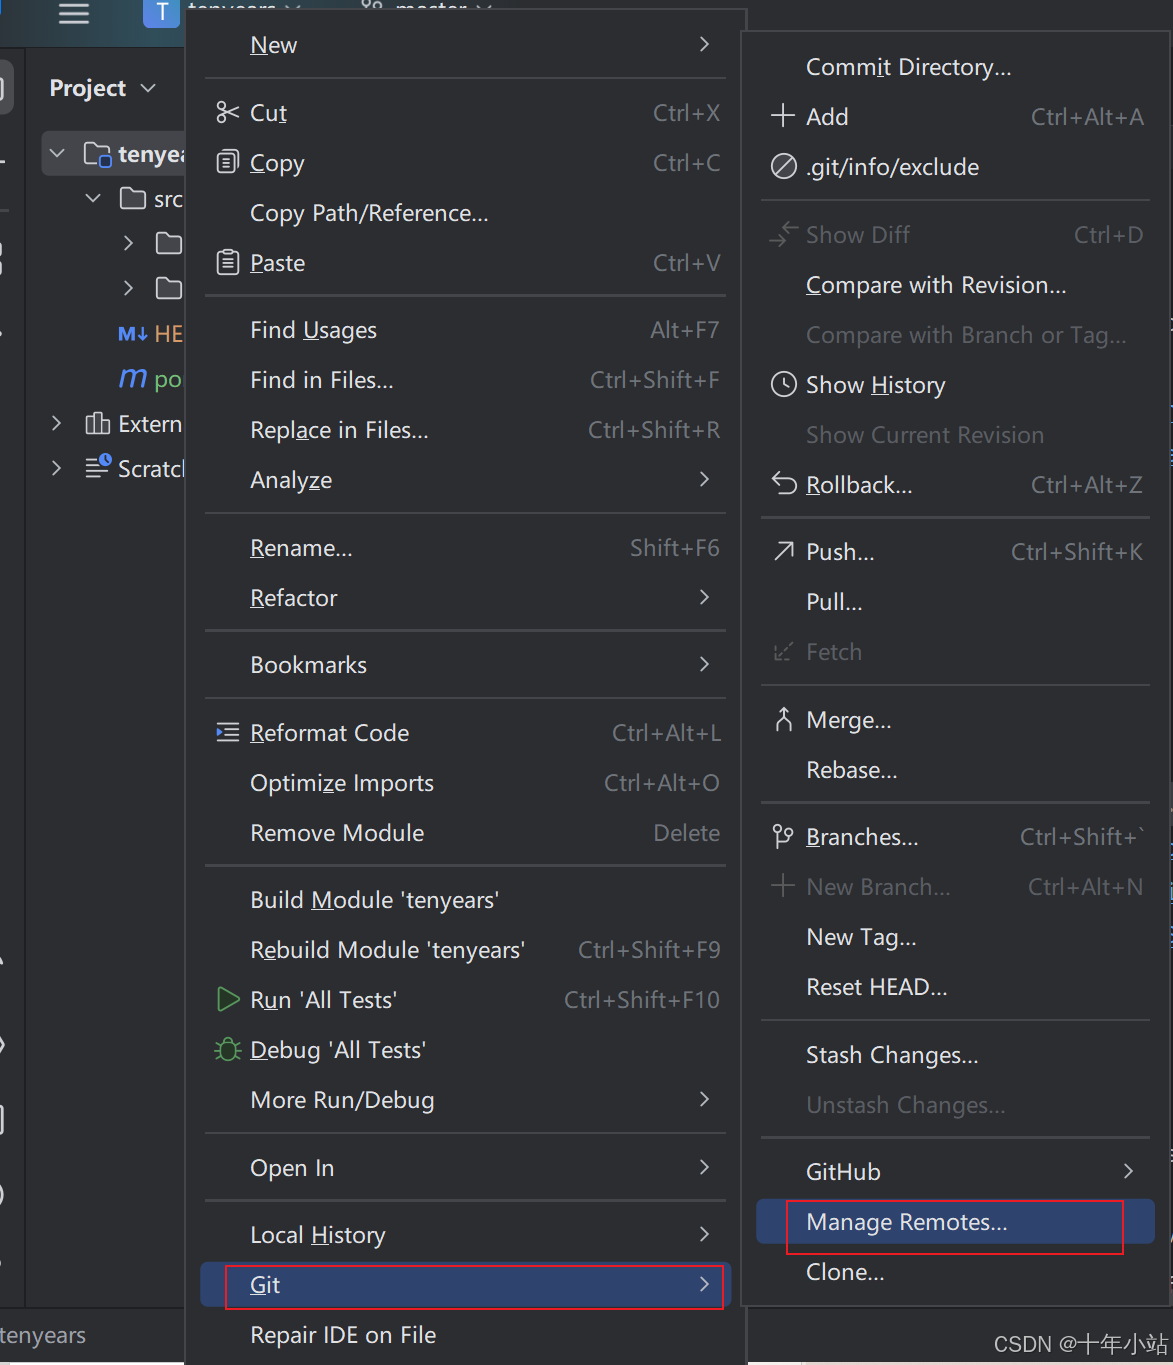Click the tenyears status bar breadcrumb
The height and width of the screenshot is (1365, 1173).
43,1336
